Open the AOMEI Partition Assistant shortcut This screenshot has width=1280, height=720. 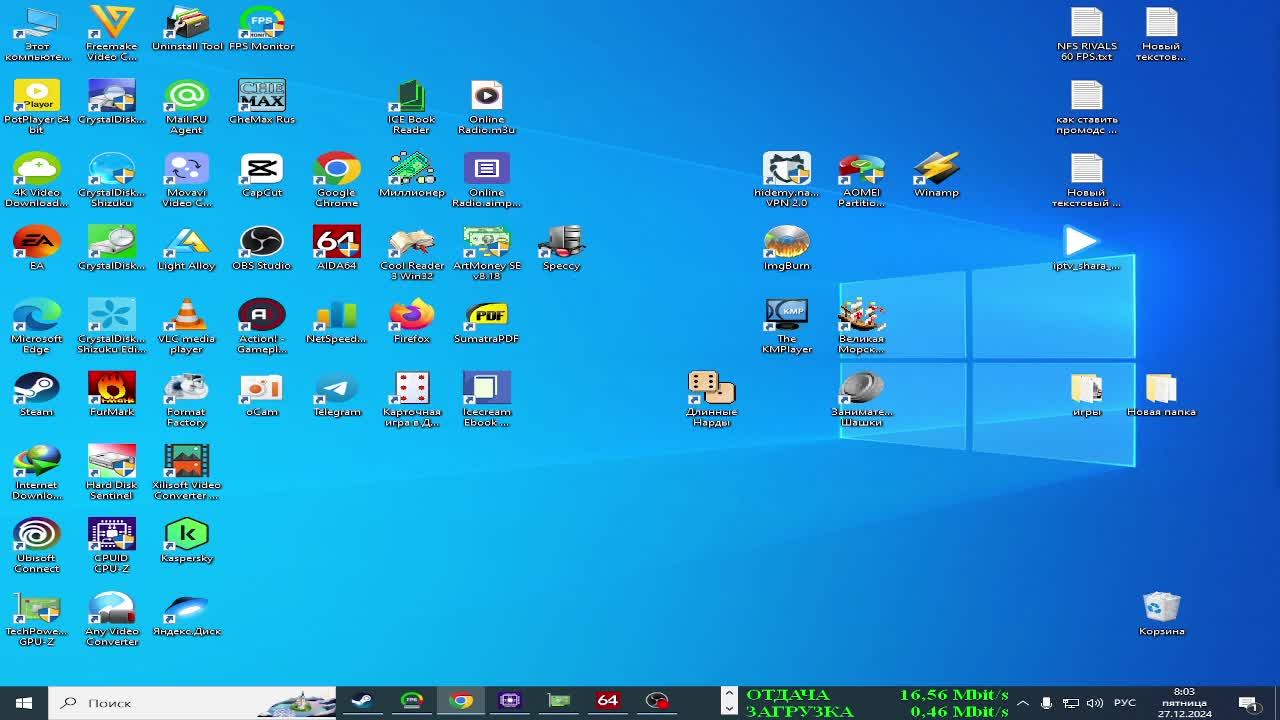point(862,180)
